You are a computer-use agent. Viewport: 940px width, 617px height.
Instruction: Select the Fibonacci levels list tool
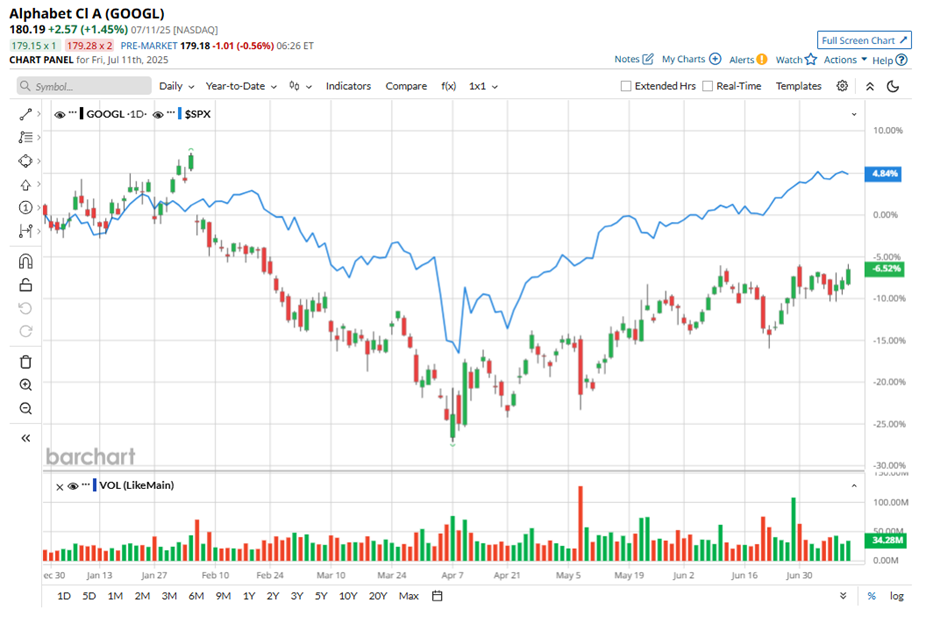[25, 137]
